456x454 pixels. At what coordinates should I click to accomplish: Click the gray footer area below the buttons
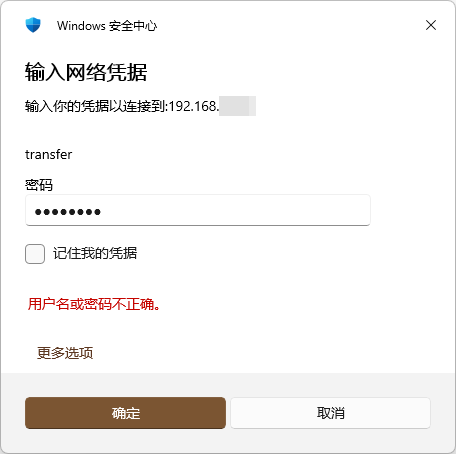tap(228, 441)
